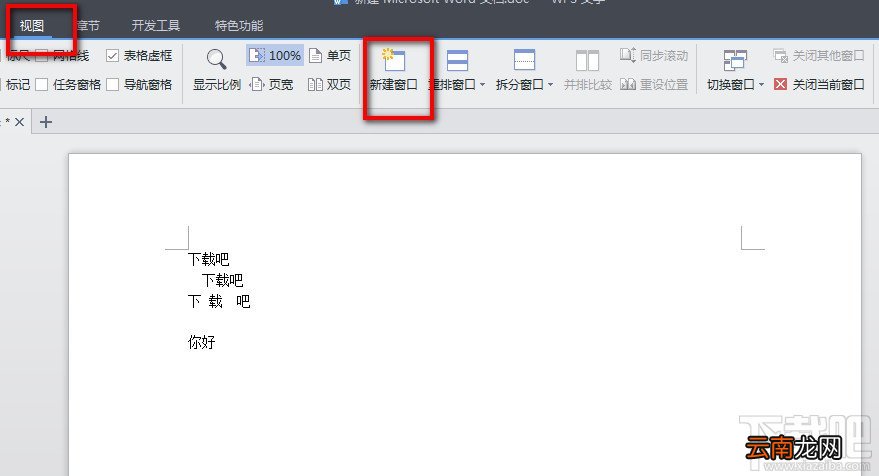This screenshot has width=879, height=476.
Task: Toggle the 表格虚框 checkbox
Action: pyautogui.click(x=113, y=56)
